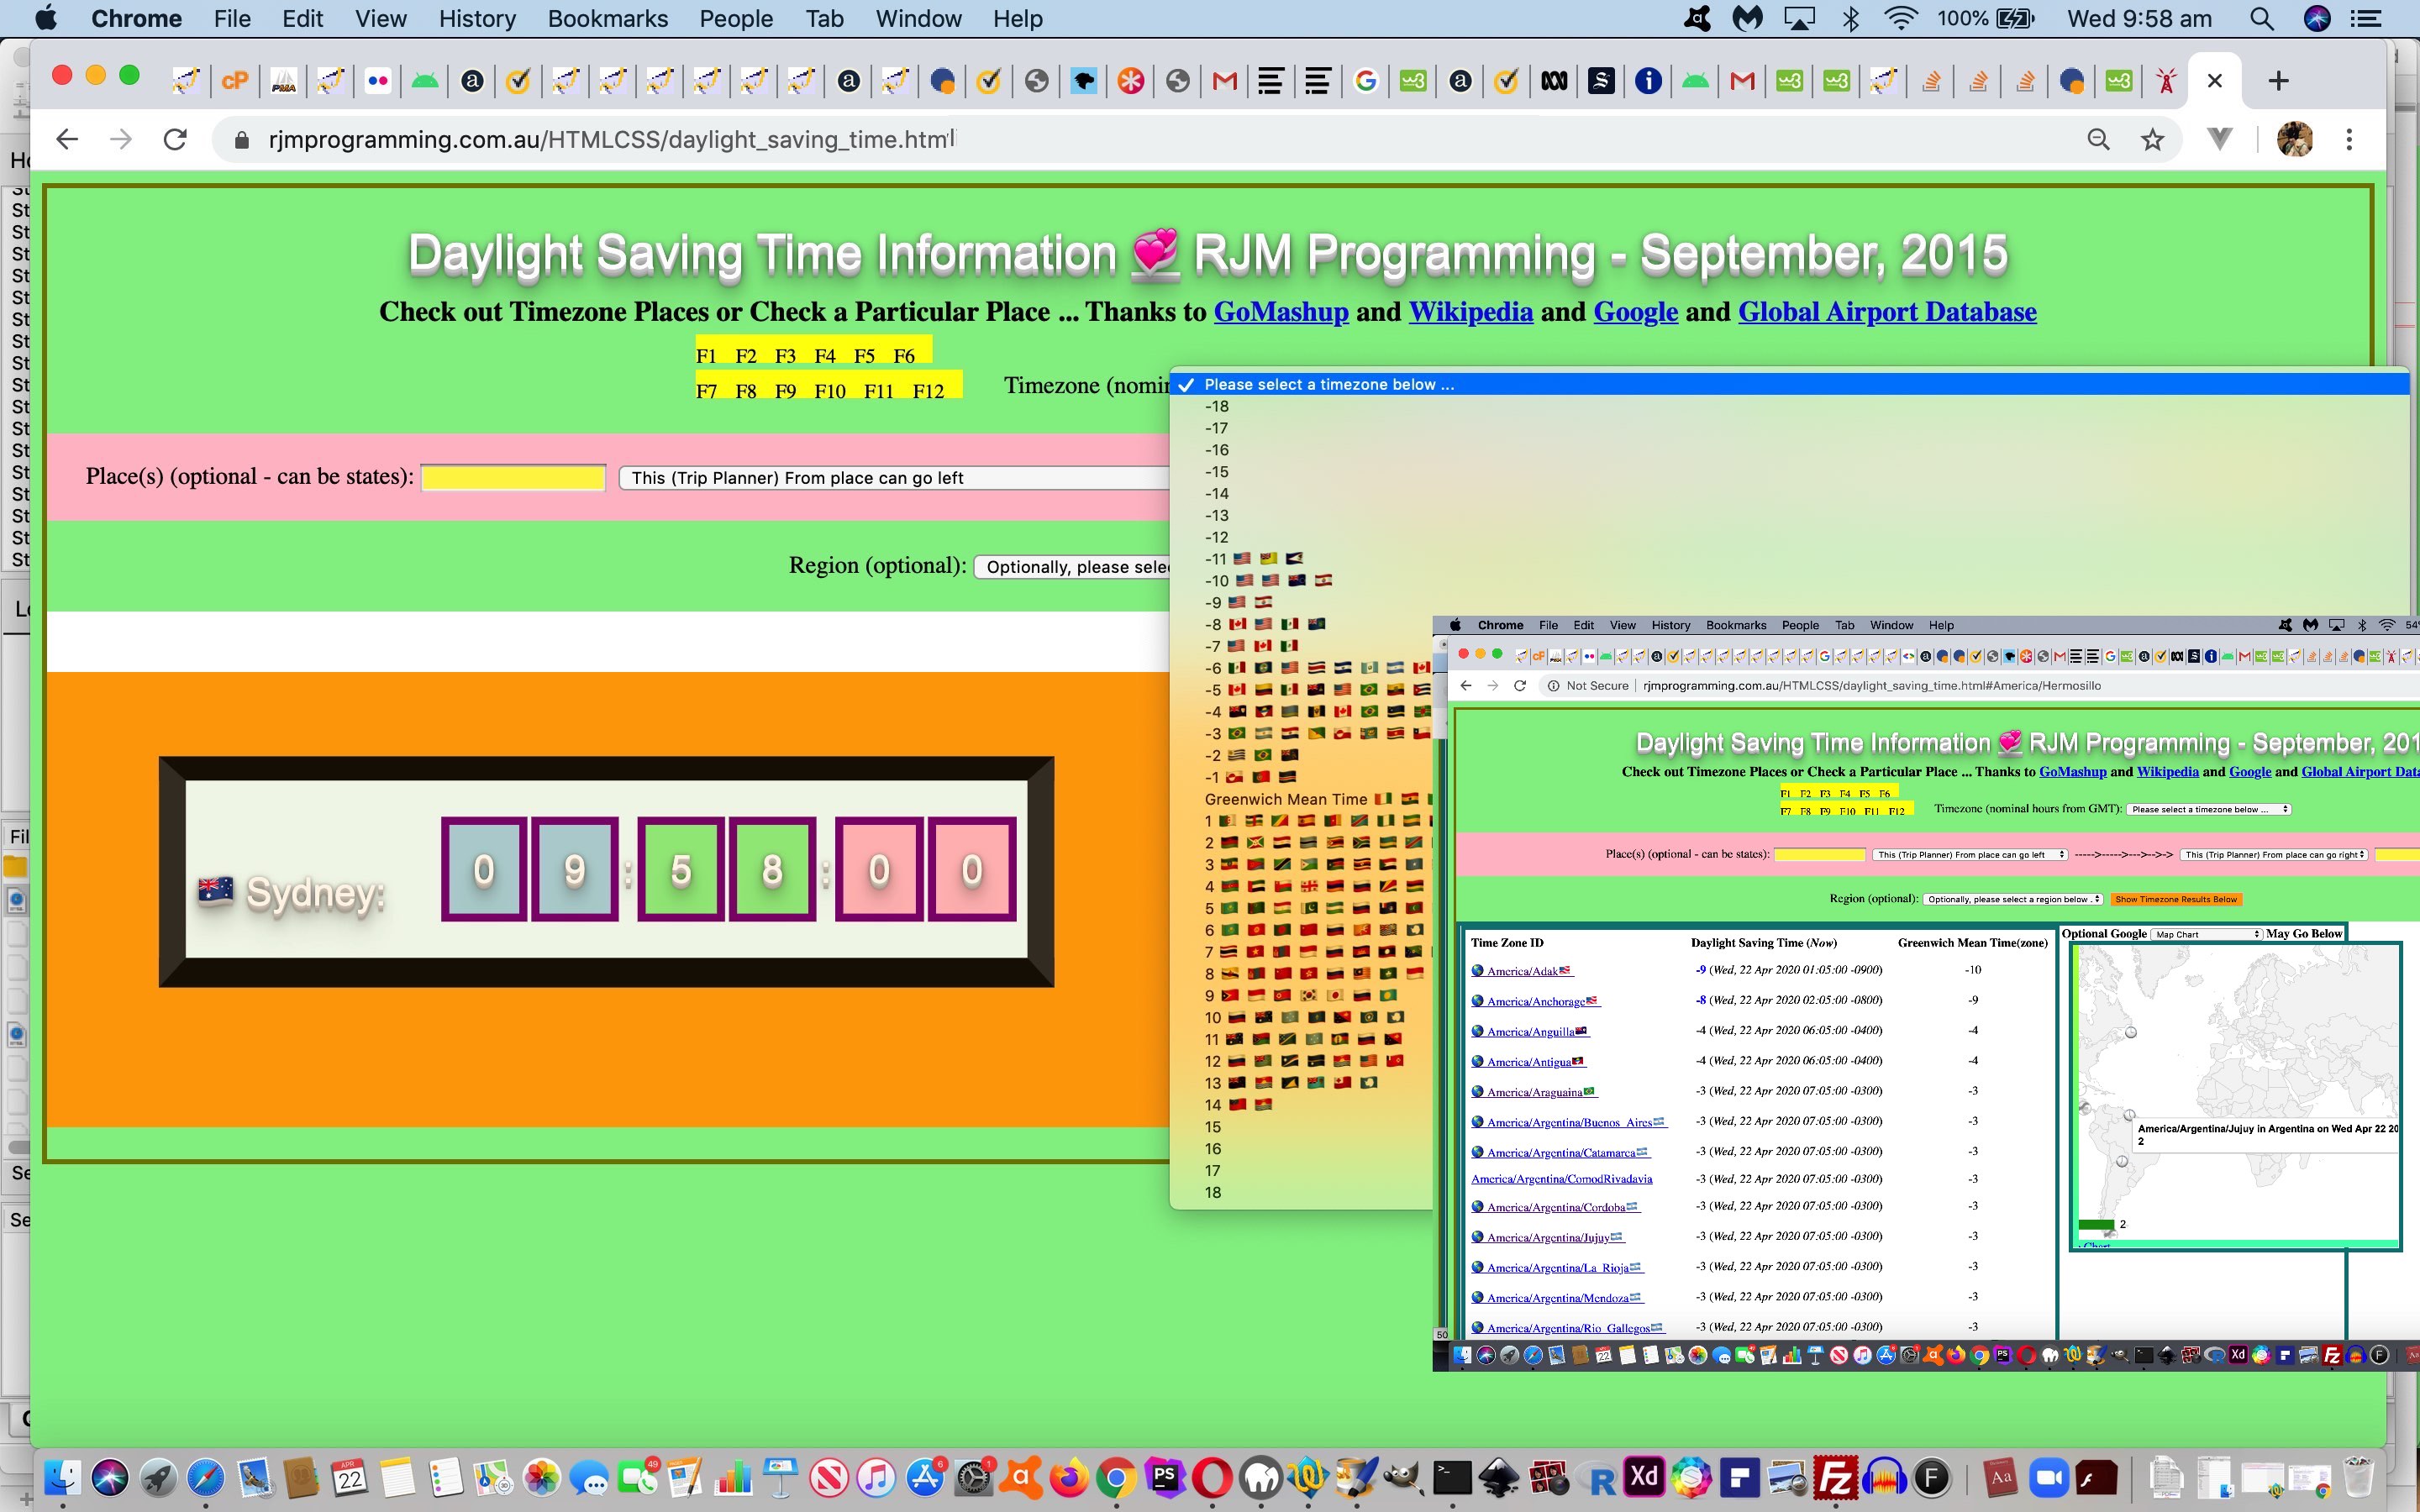This screenshot has height=1512, width=2420.
Task: Open America/Araguaina link in inset window
Action: tap(1534, 1092)
